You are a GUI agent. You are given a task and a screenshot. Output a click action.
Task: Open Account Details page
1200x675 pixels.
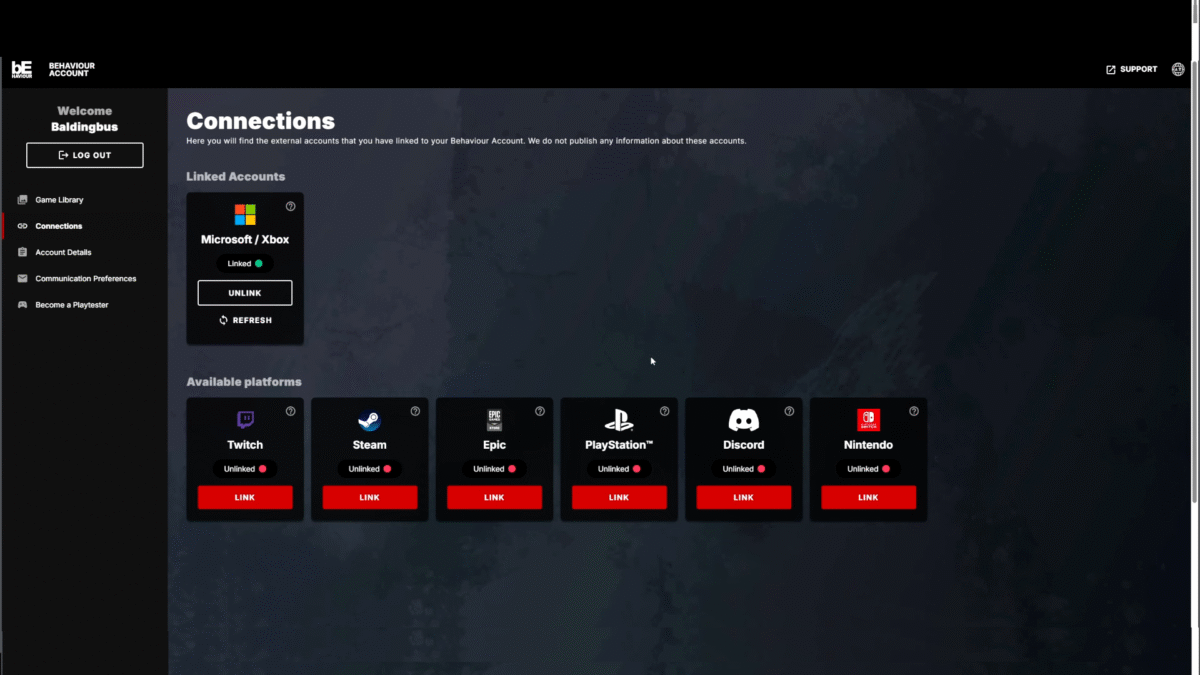click(x=63, y=252)
